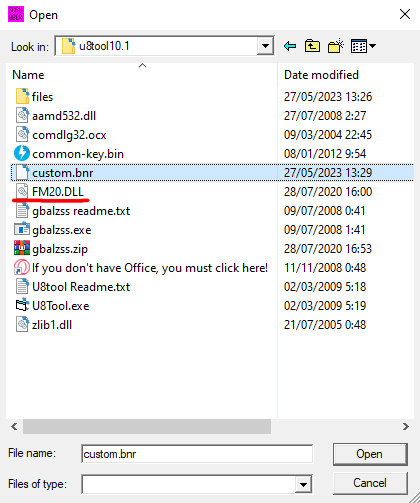Create a new folder via toolbar icon
420x503 pixels.
pyautogui.click(x=336, y=46)
